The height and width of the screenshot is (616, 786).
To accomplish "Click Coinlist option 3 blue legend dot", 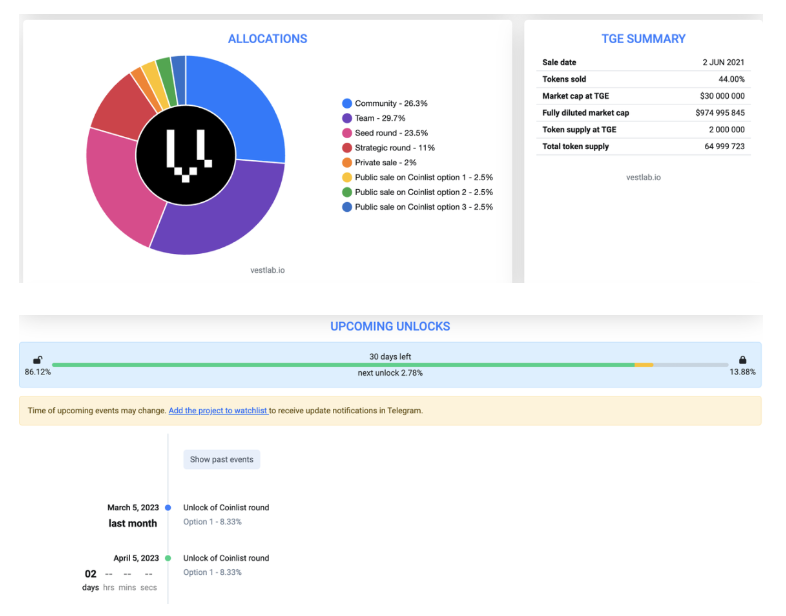I will click(347, 207).
